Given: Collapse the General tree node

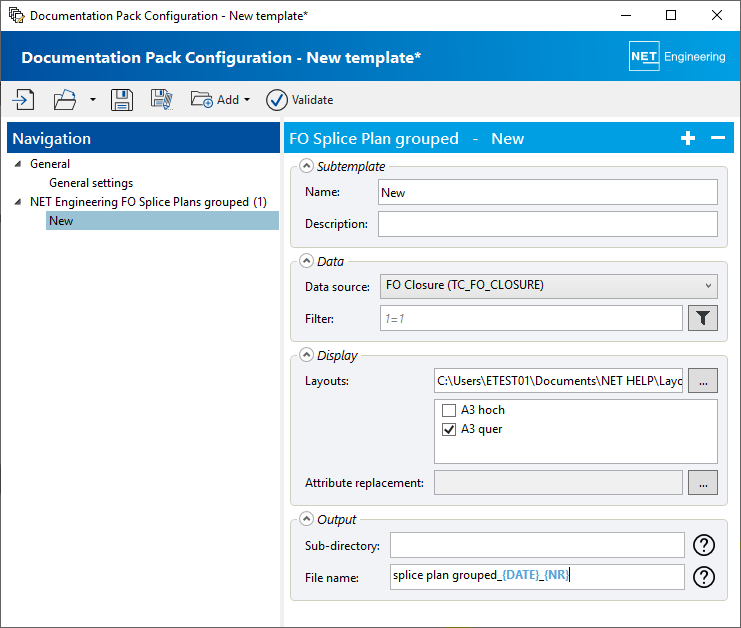Looking at the screenshot, I should pos(18,164).
